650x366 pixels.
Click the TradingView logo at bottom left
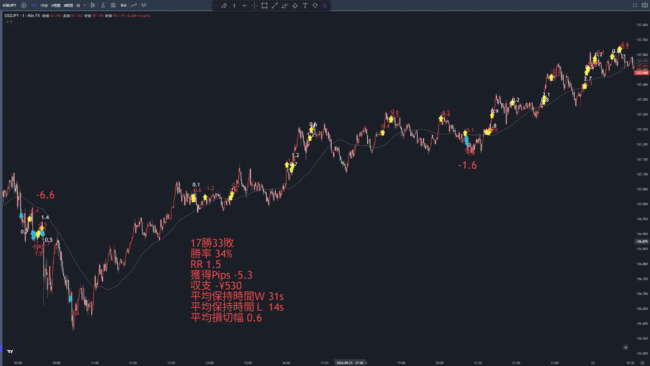(10, 351)
